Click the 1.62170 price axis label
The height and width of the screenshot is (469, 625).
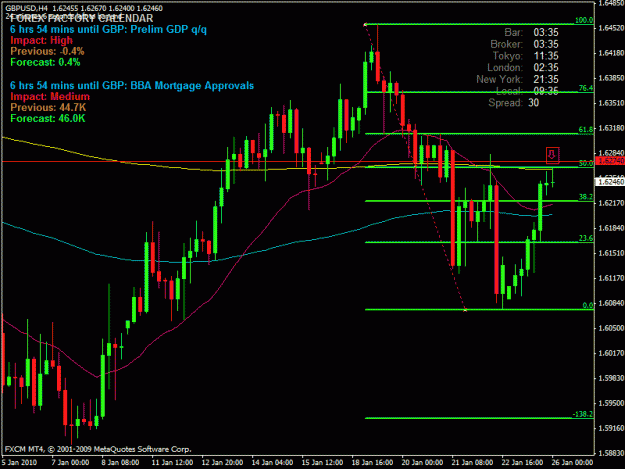[611, 203]
